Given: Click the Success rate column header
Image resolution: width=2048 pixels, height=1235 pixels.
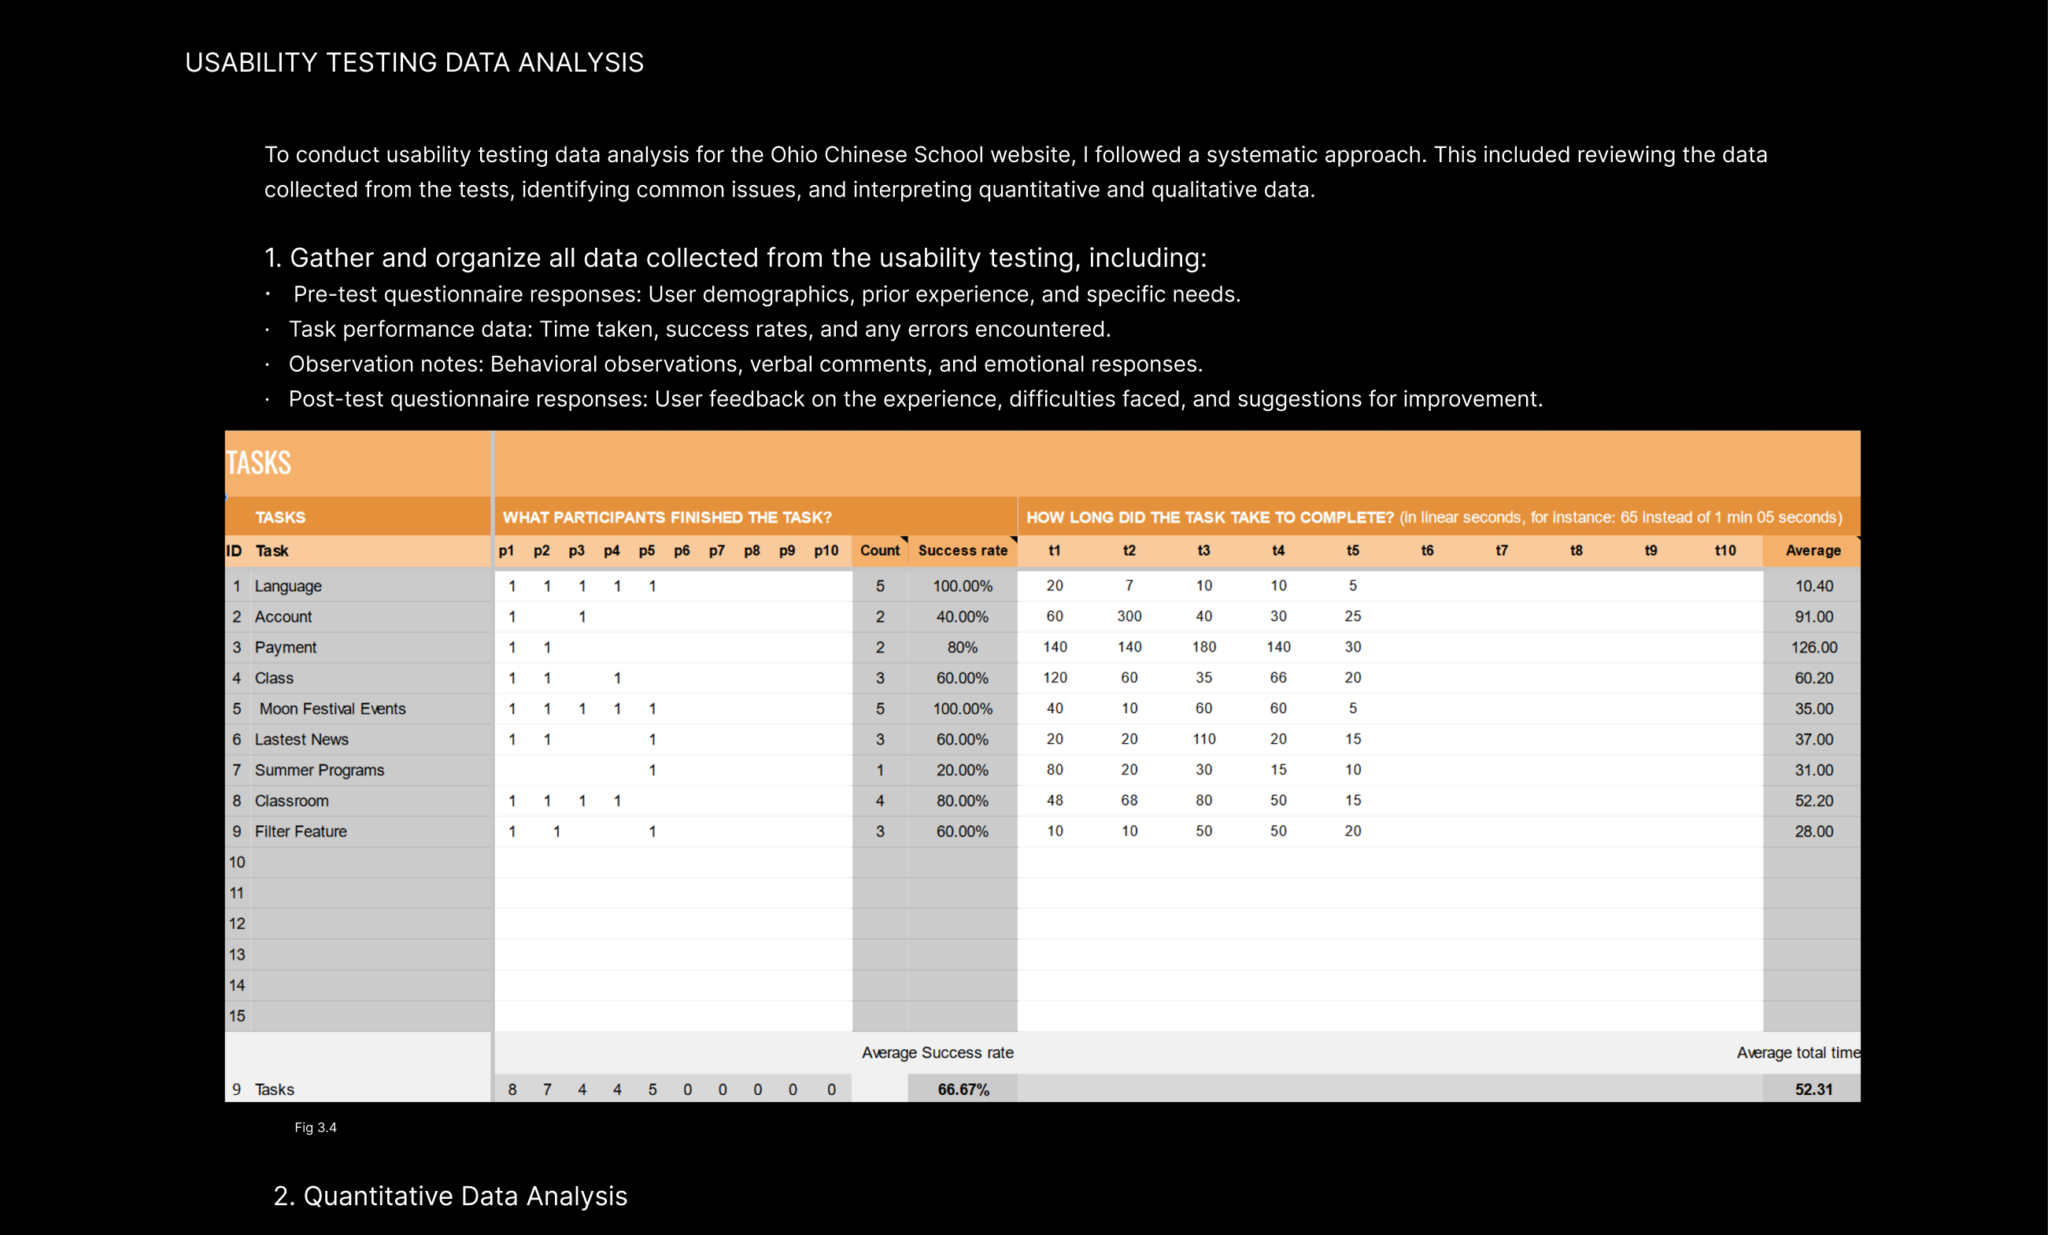Looking at the screenshot, I should click(963, 551).
